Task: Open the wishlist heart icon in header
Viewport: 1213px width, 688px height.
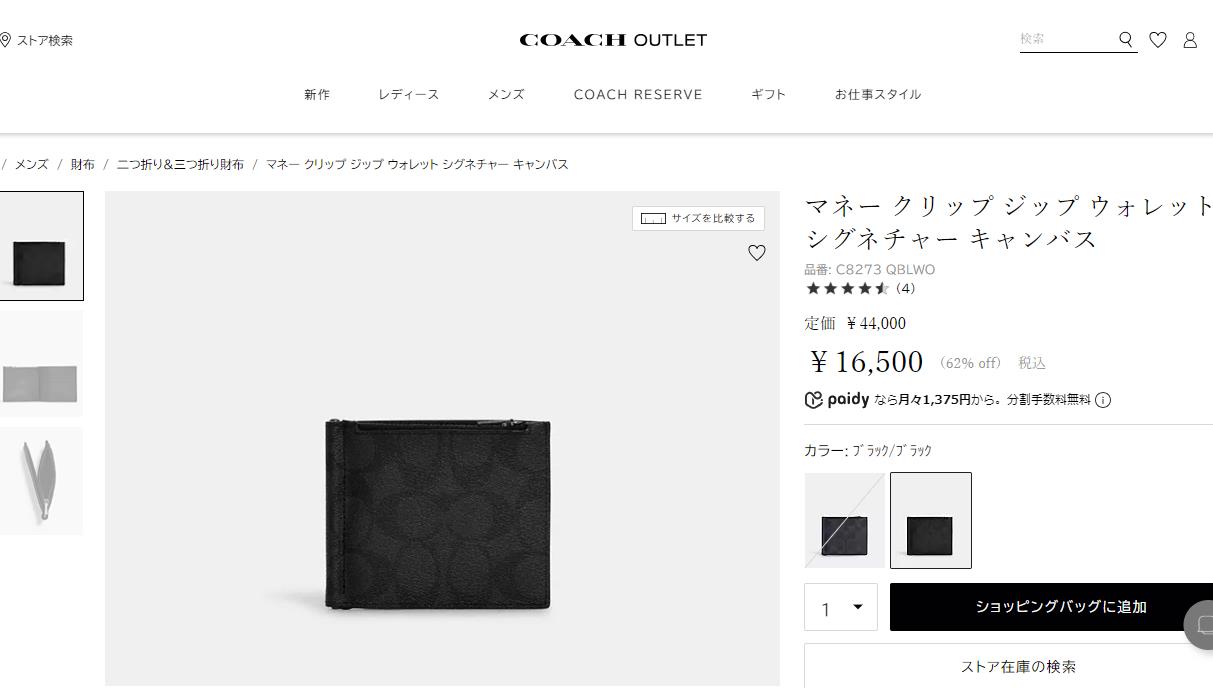Action: coord(1158,40)
